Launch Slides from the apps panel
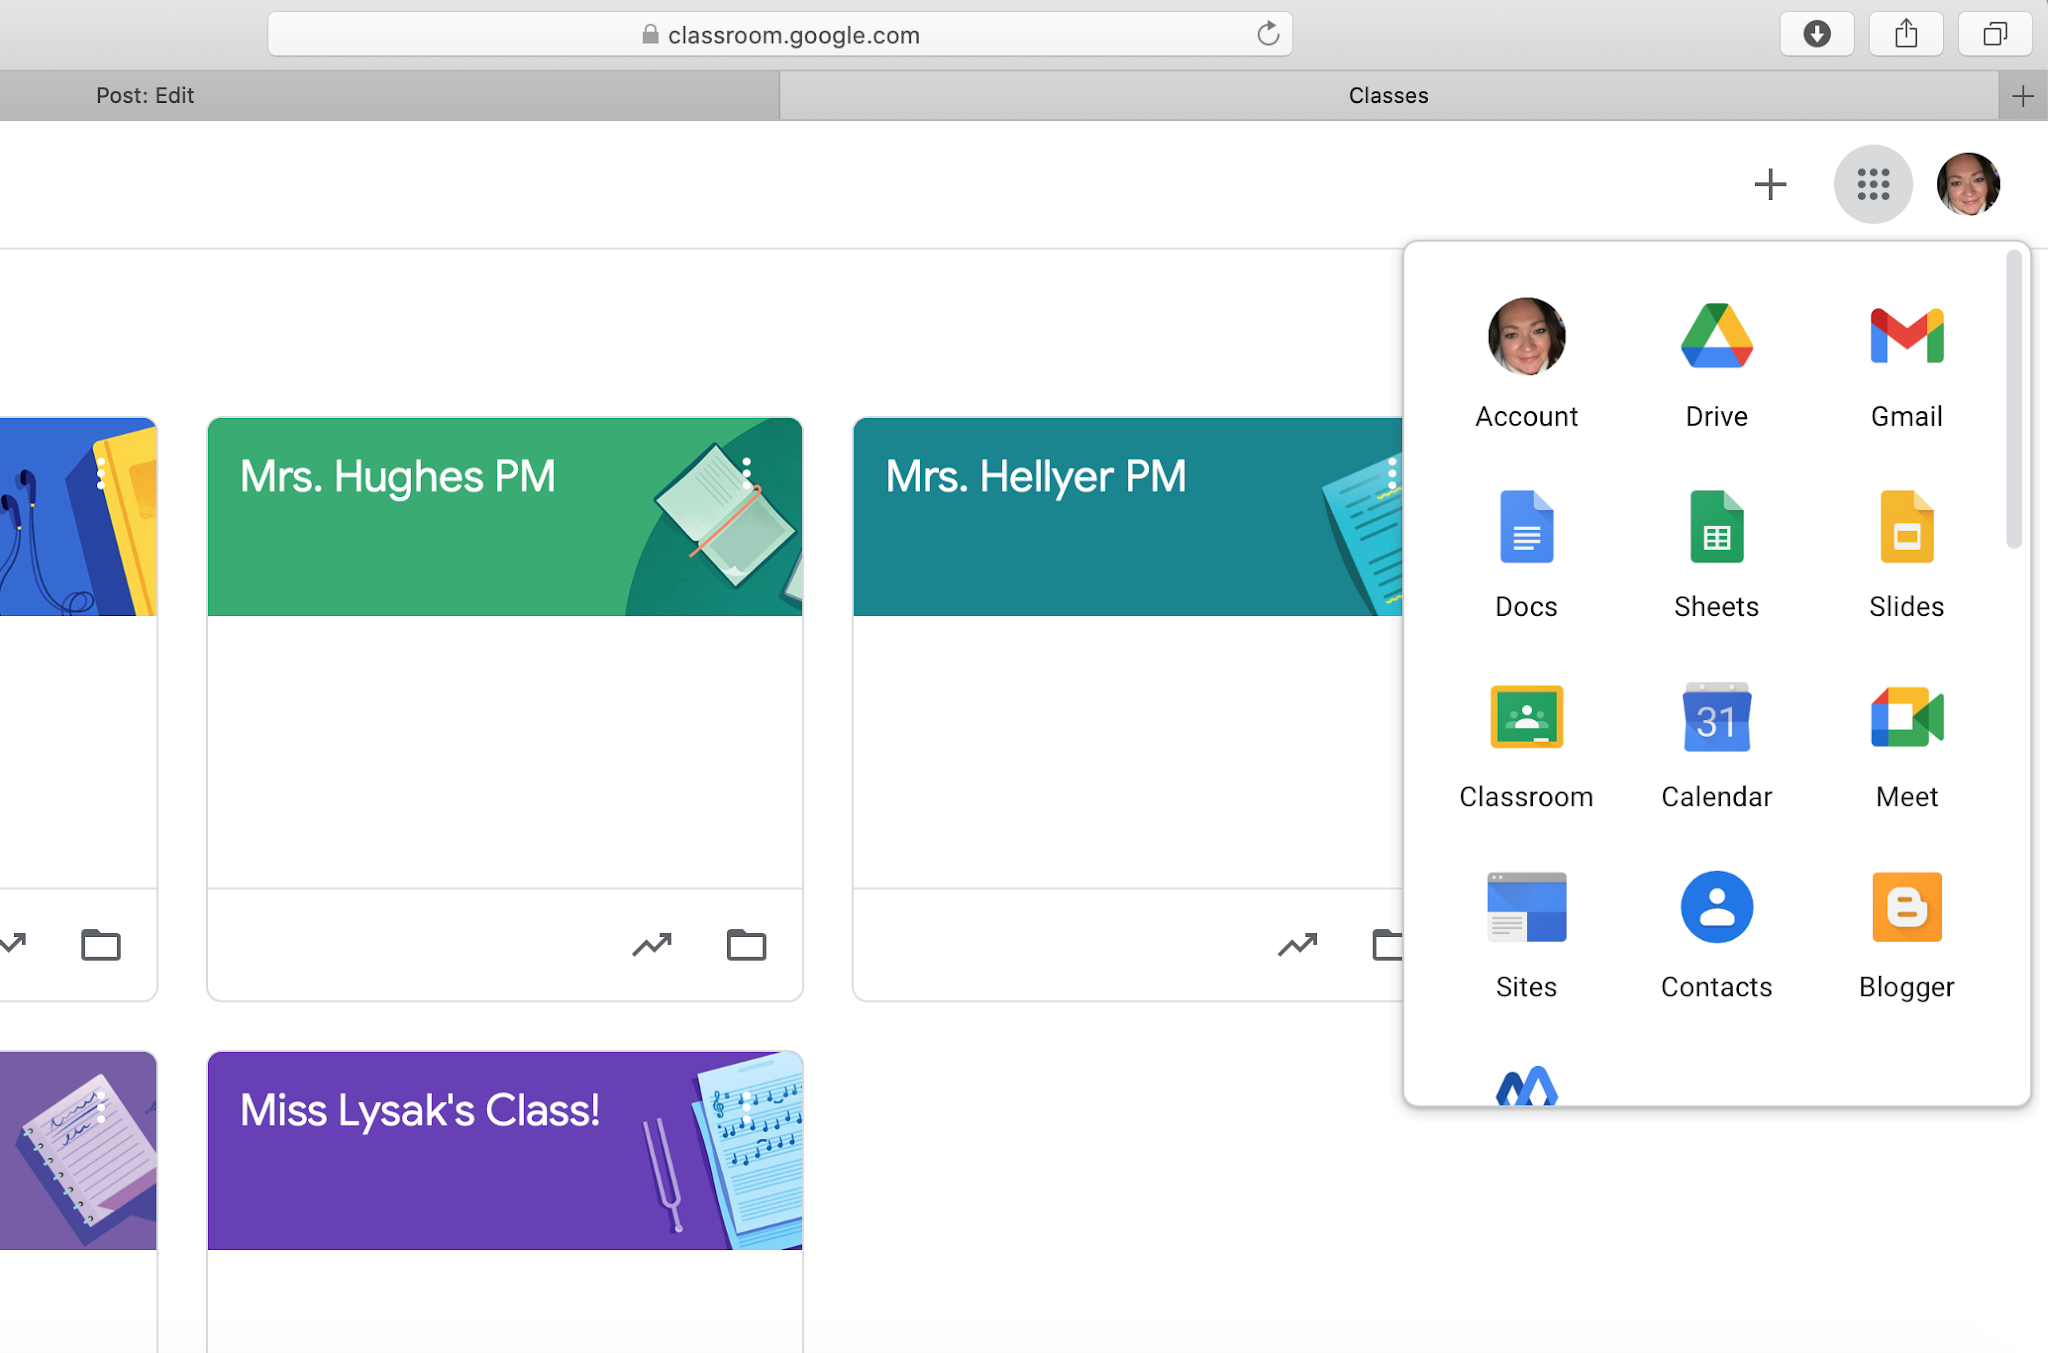 coord(1906,555)
